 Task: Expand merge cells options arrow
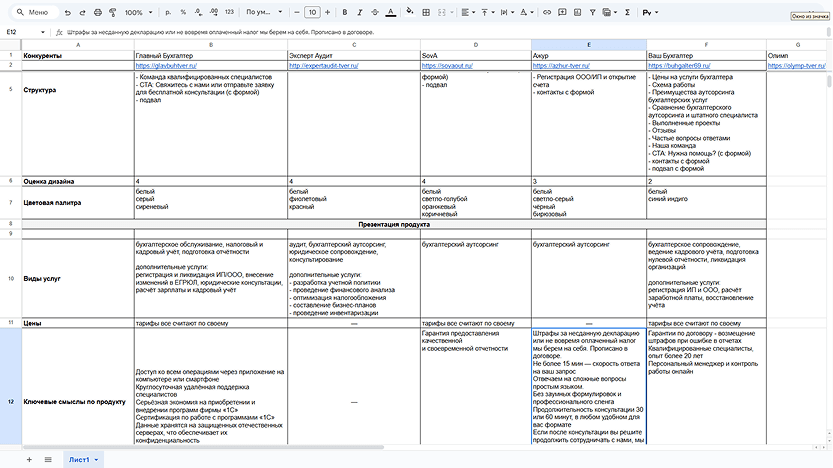coord(452,12)
